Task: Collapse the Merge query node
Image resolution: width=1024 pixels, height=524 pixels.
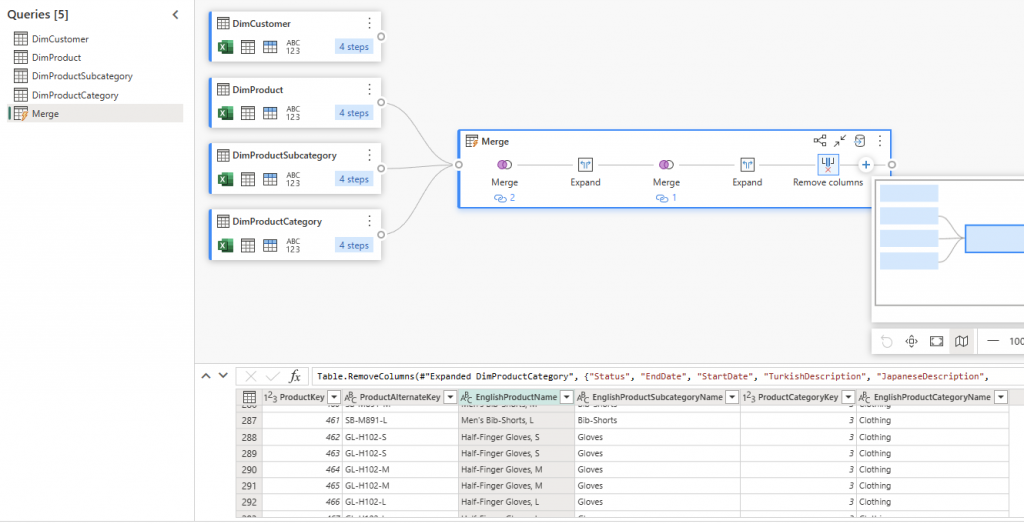Action: point(841,142)
